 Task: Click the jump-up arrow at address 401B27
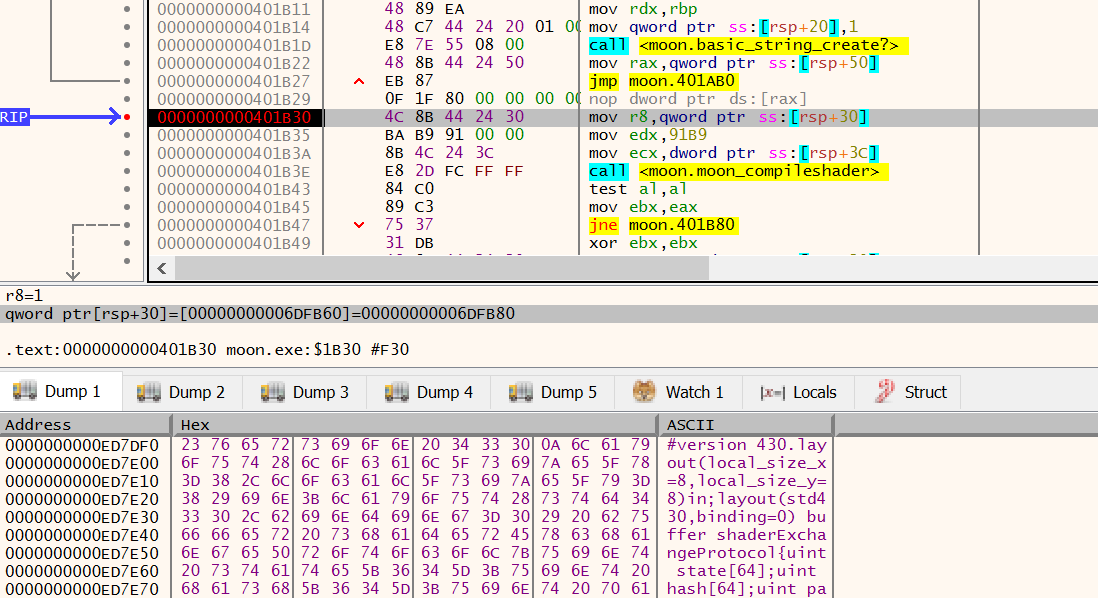pos(359,81)
